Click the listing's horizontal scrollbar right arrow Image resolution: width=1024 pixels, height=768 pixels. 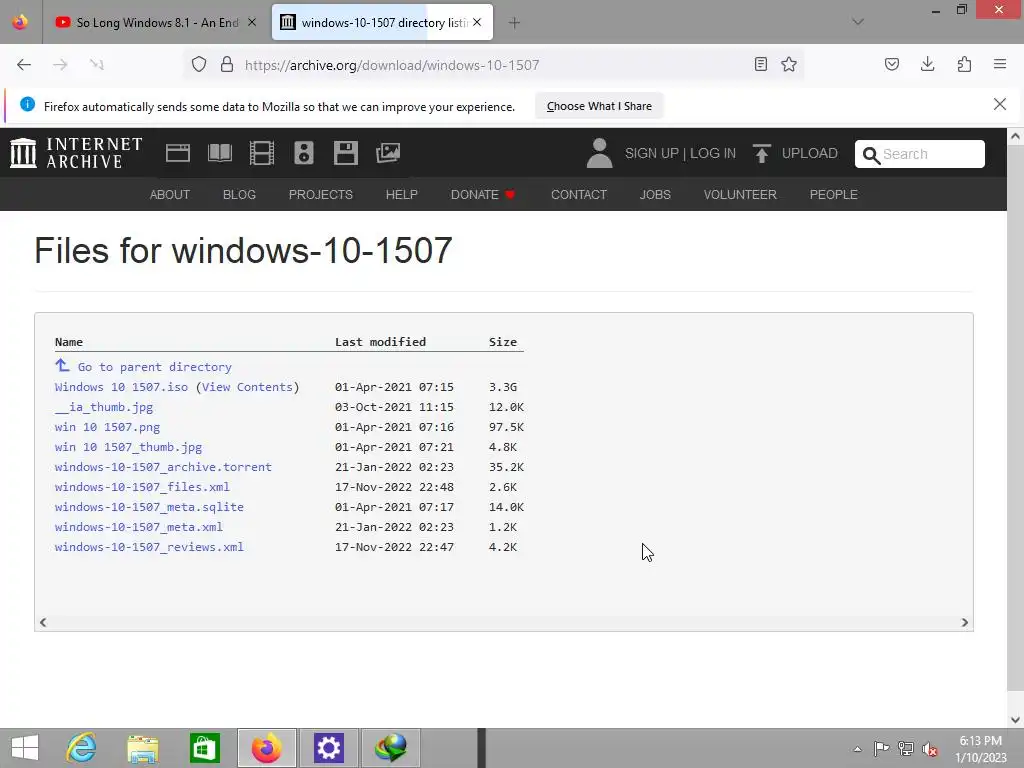click(965, 622)
